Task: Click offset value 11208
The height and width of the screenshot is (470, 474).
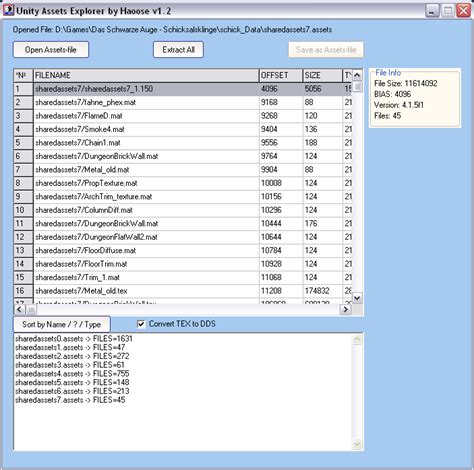Action: pyautogui.click(x=271, y=291)
